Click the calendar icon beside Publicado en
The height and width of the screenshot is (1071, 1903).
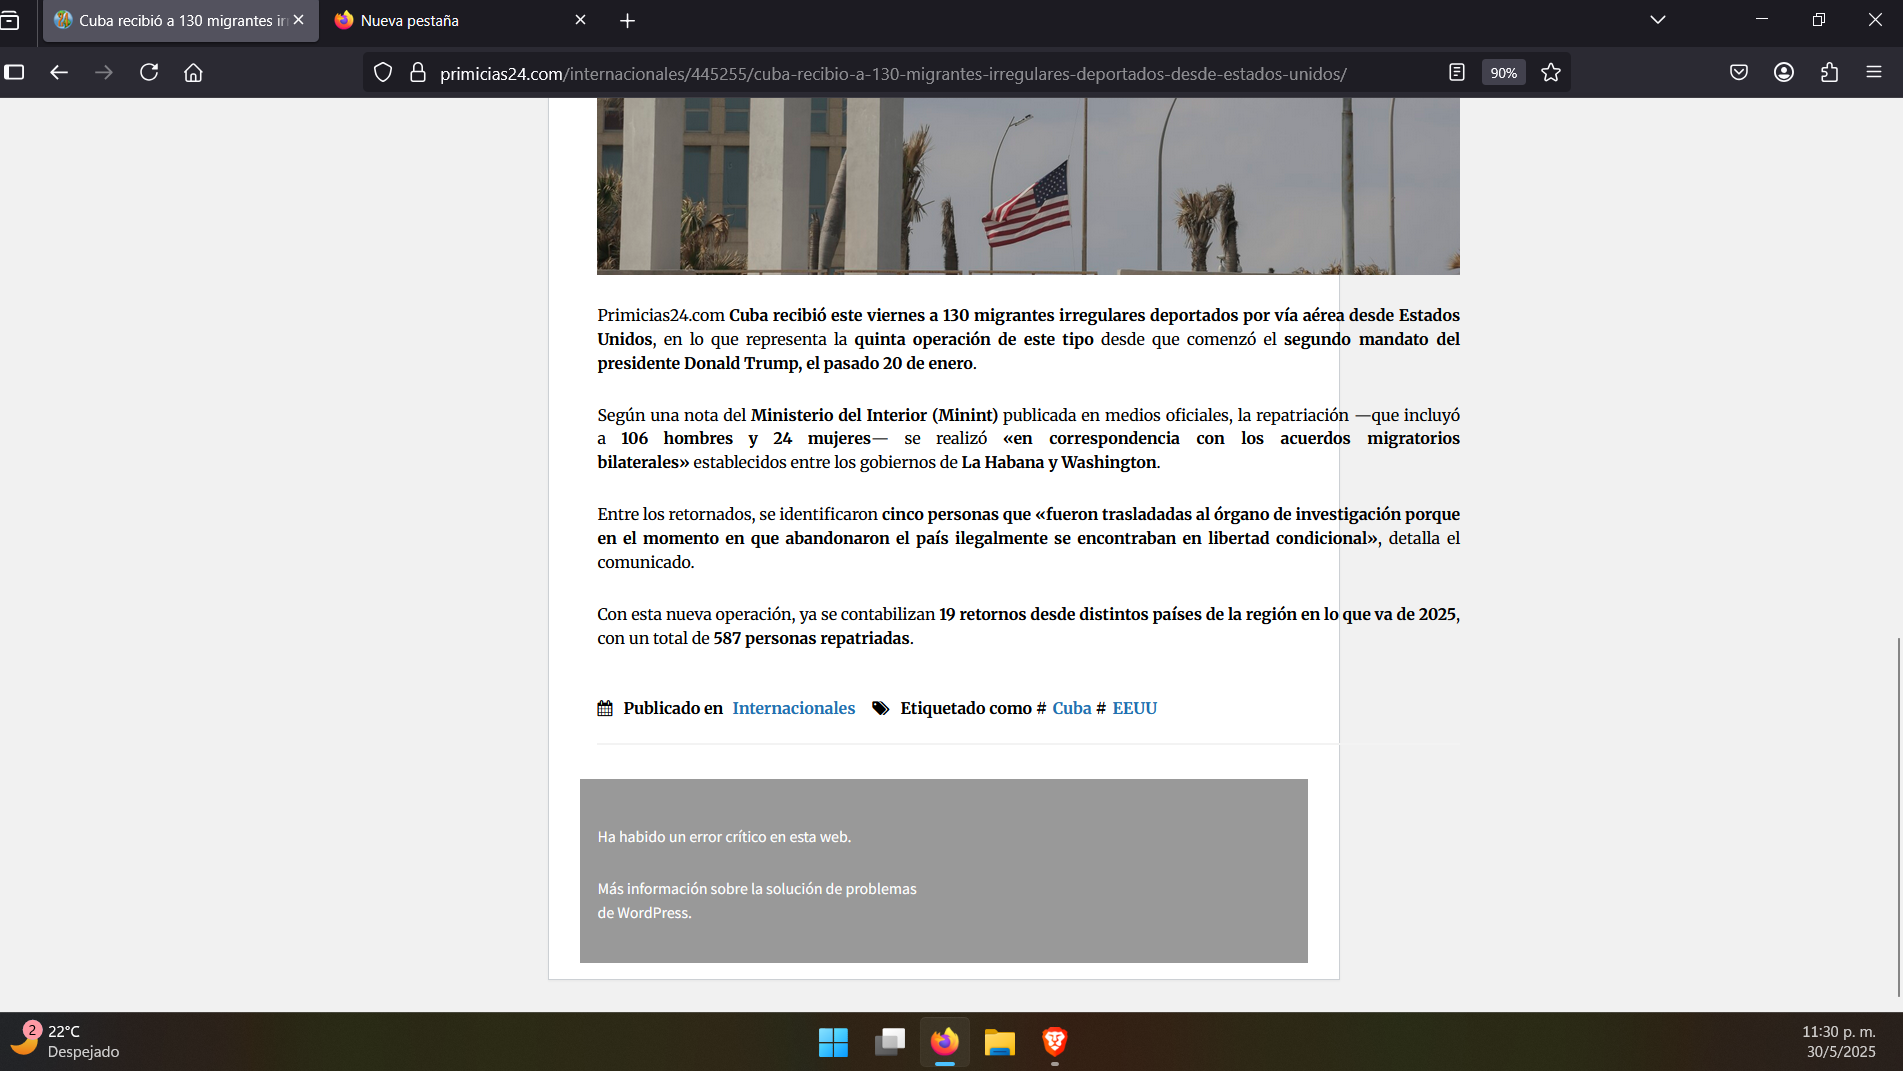click(605, 708)
